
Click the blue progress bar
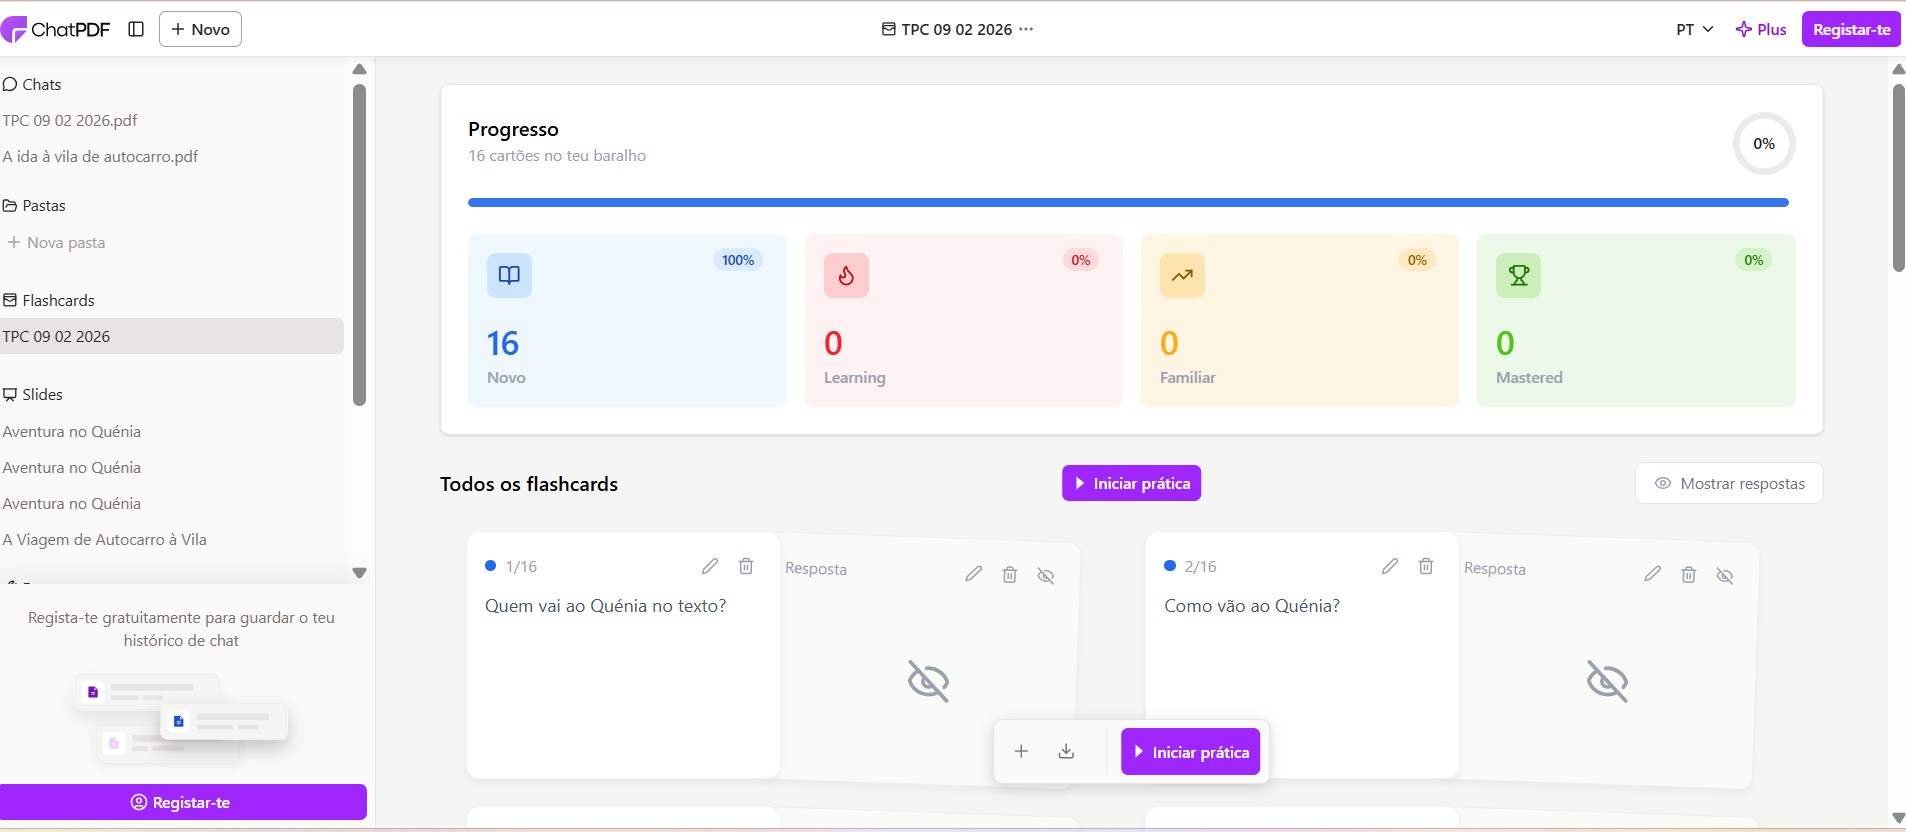point(1128,202)
